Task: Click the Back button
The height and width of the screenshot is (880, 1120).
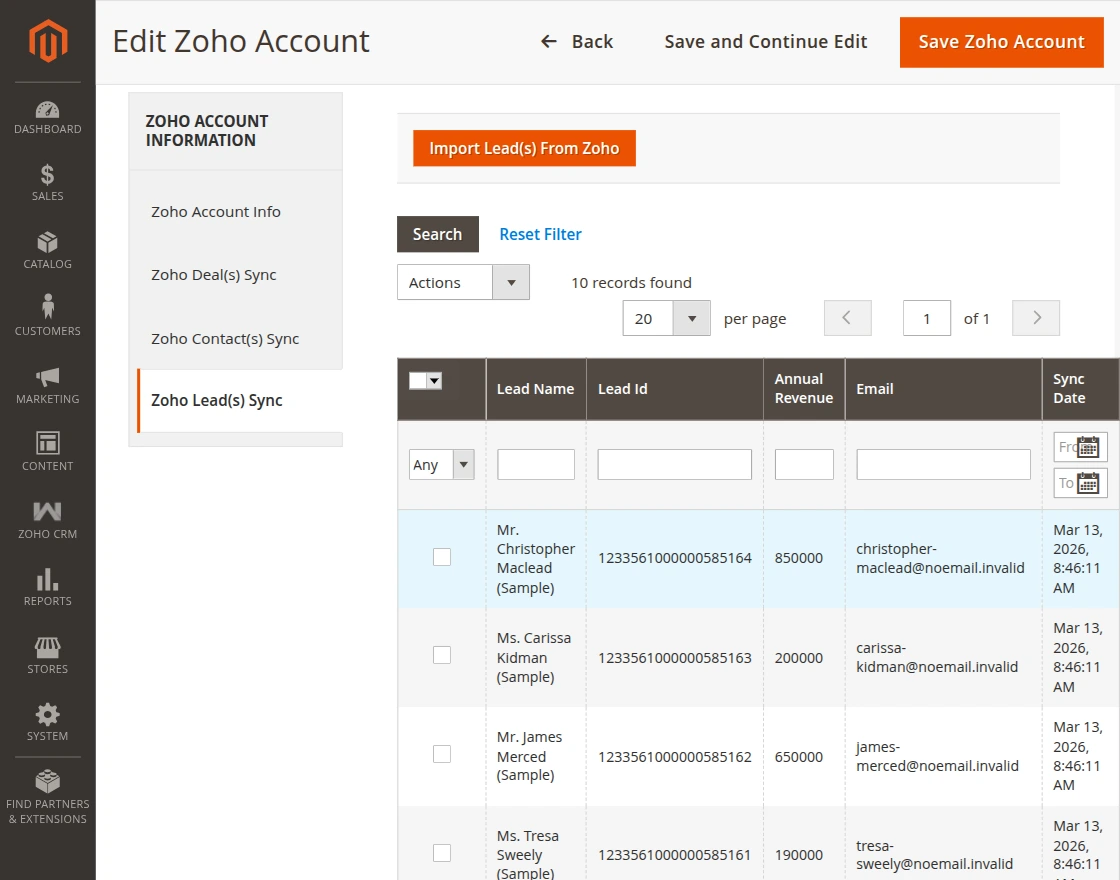Action: [x=576, y=41]
